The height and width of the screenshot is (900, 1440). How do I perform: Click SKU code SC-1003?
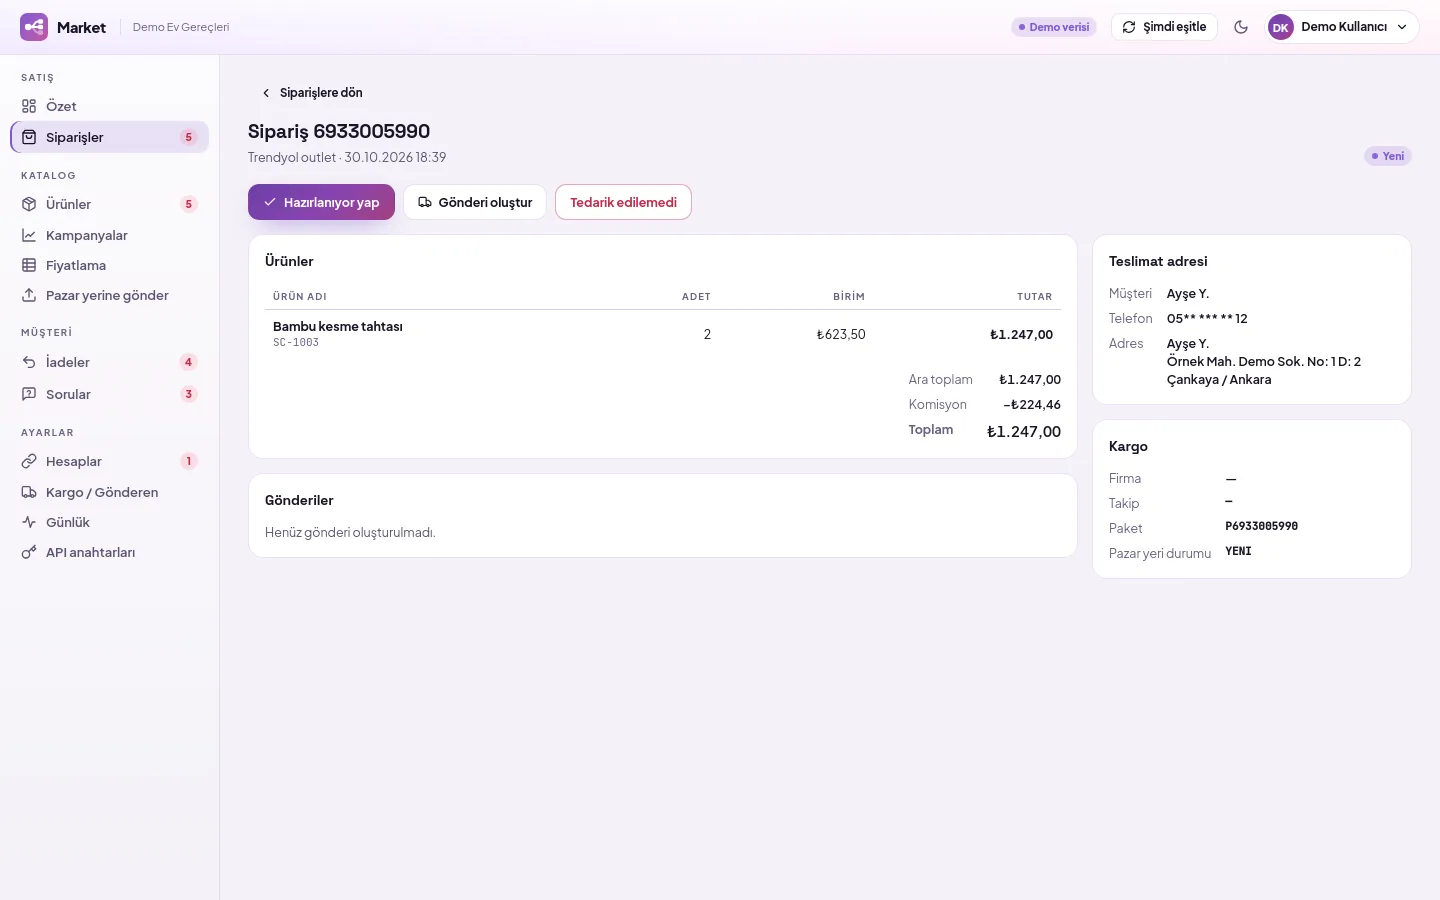(x=296, y=342)
